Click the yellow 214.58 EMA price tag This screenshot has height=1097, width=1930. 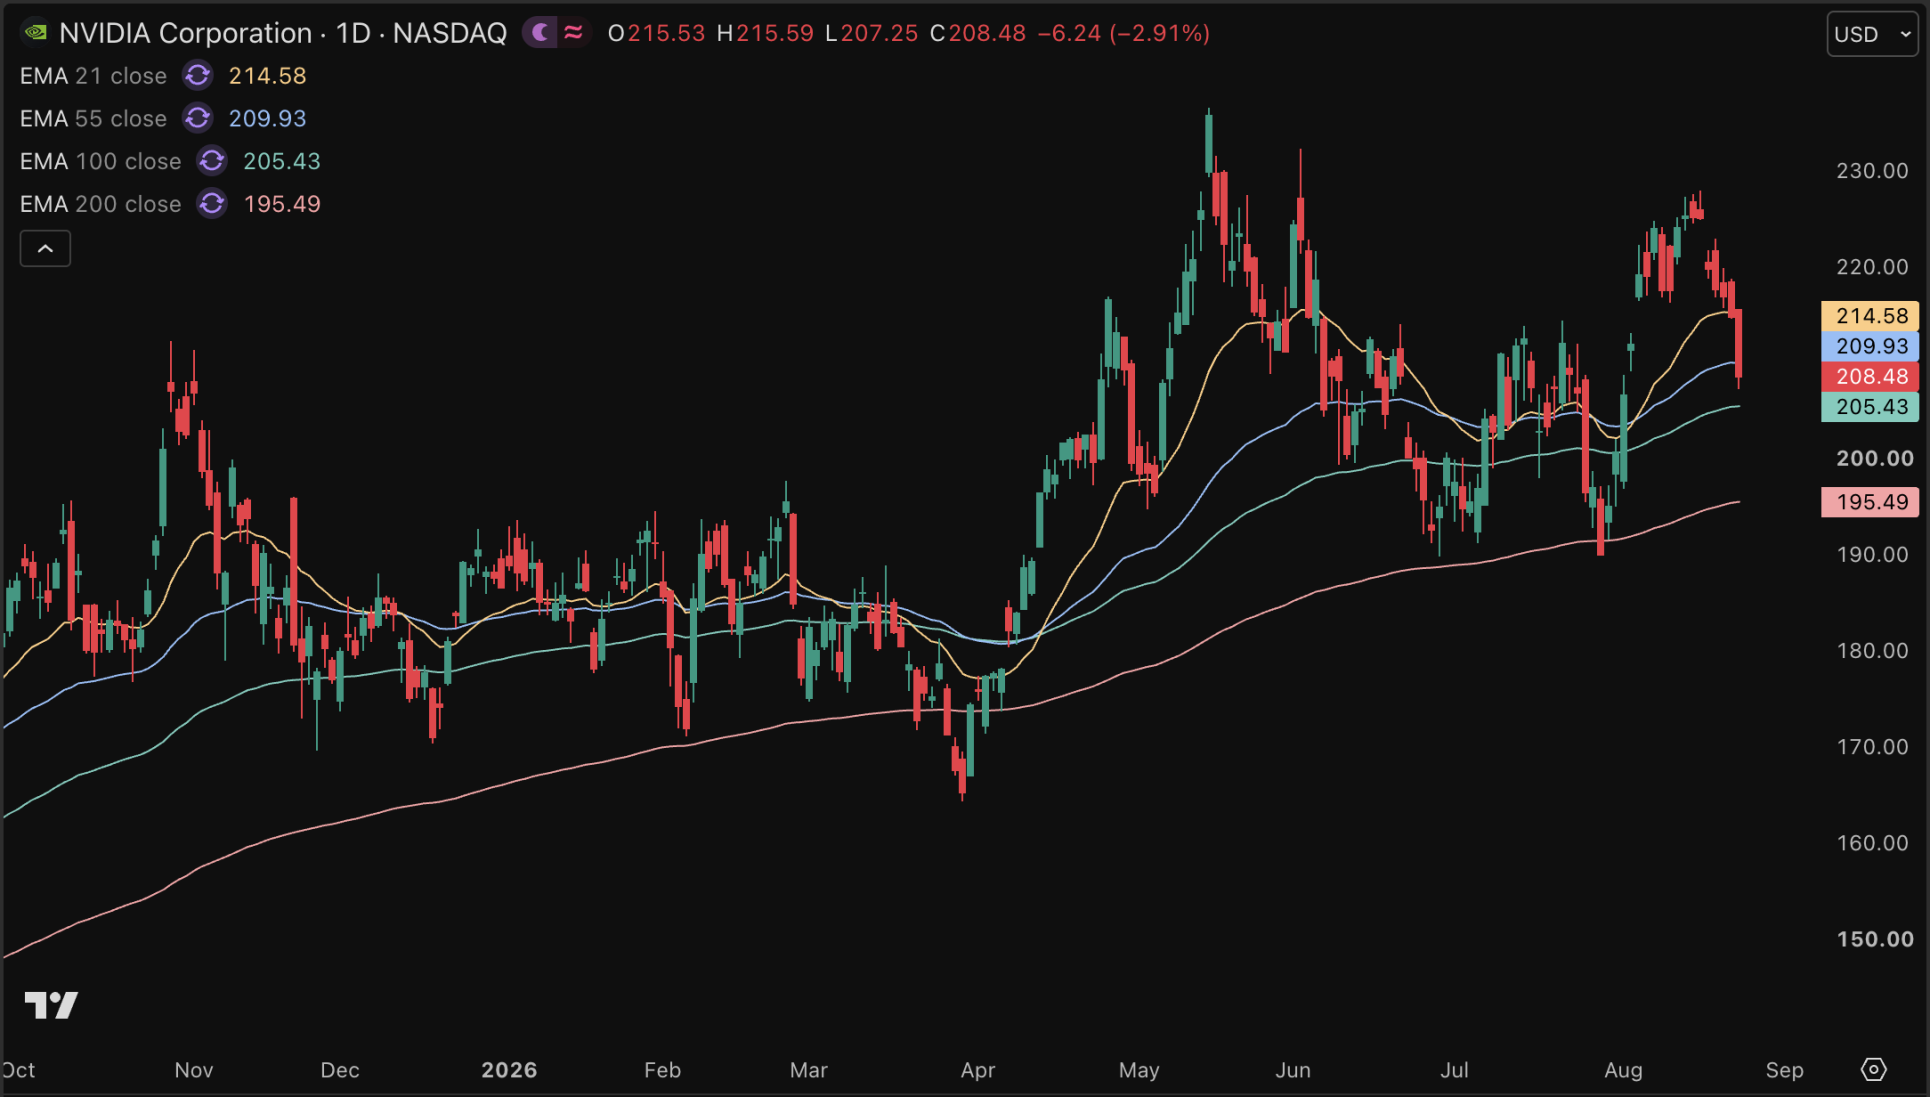pyautogui.click(x=1870, y=316)
